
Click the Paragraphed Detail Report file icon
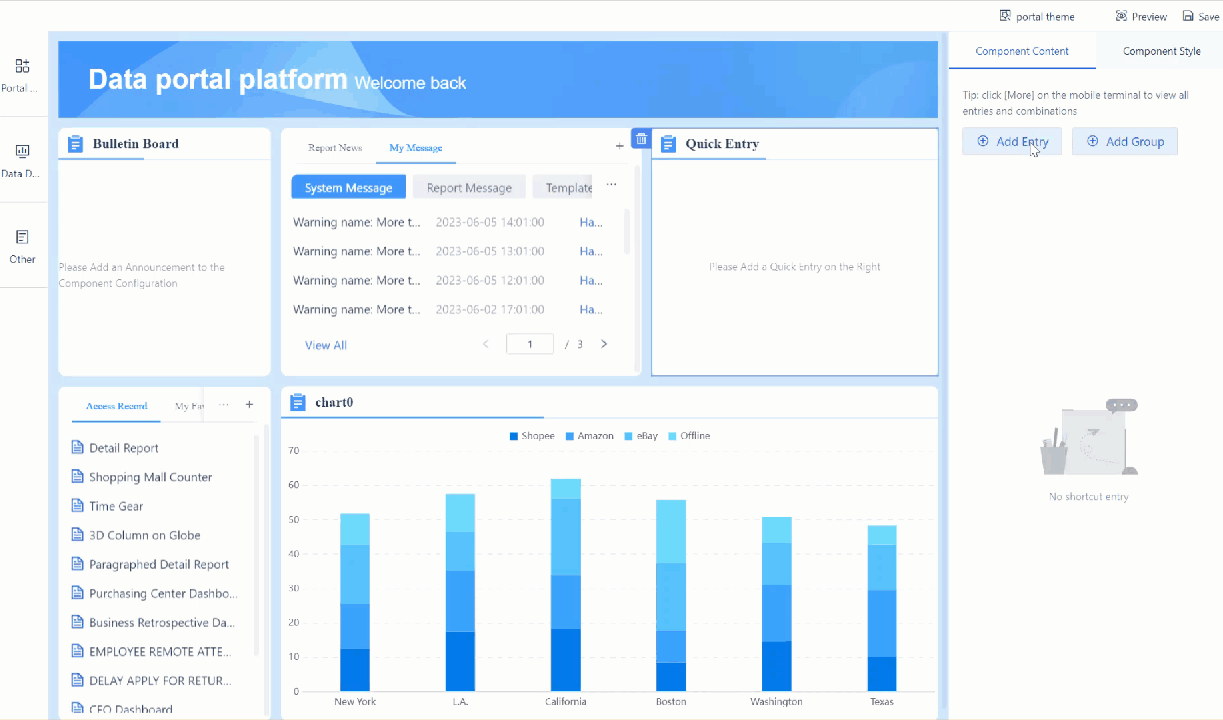[77, 563]
